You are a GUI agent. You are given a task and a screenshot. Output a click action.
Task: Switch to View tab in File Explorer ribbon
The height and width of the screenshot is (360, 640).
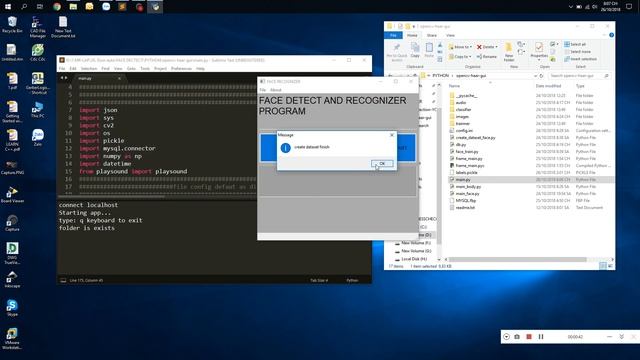tap(450, 36)
